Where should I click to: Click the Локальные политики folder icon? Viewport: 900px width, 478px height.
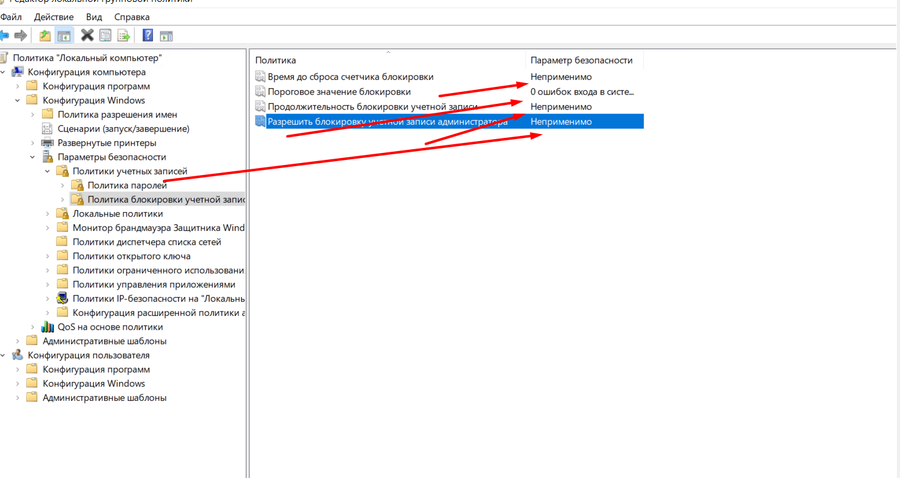click(63, 213)
